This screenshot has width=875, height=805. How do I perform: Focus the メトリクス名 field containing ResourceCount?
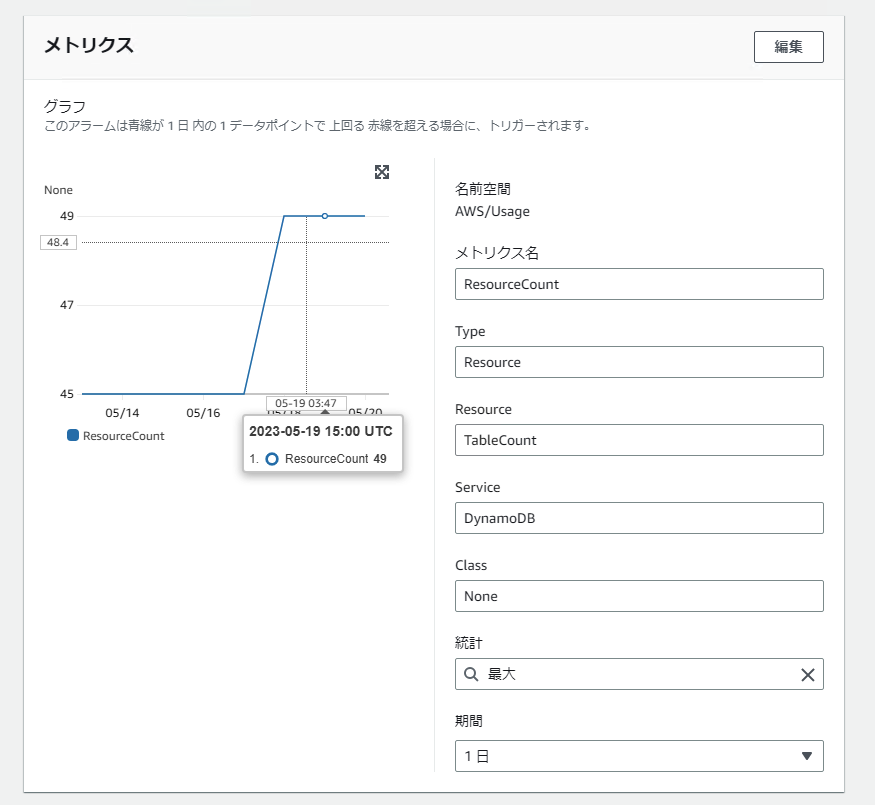point(638,284)
